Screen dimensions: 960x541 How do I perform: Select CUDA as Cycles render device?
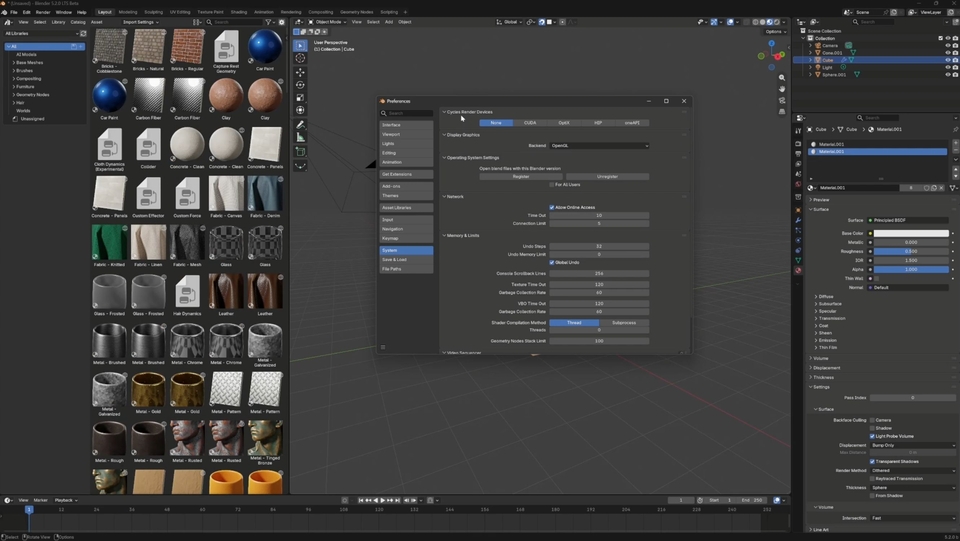pyautogui.click(x=530, y=123)
